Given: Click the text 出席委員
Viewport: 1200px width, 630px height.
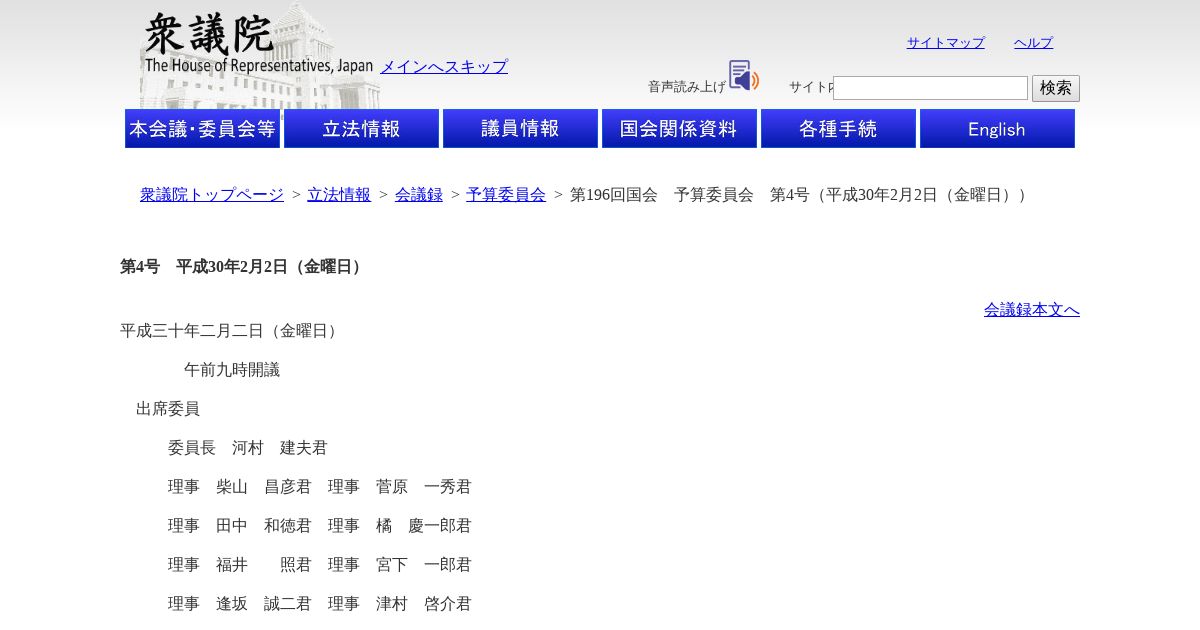Looking at the screenshot, I should pyautogui.click(x=168, y=409).
